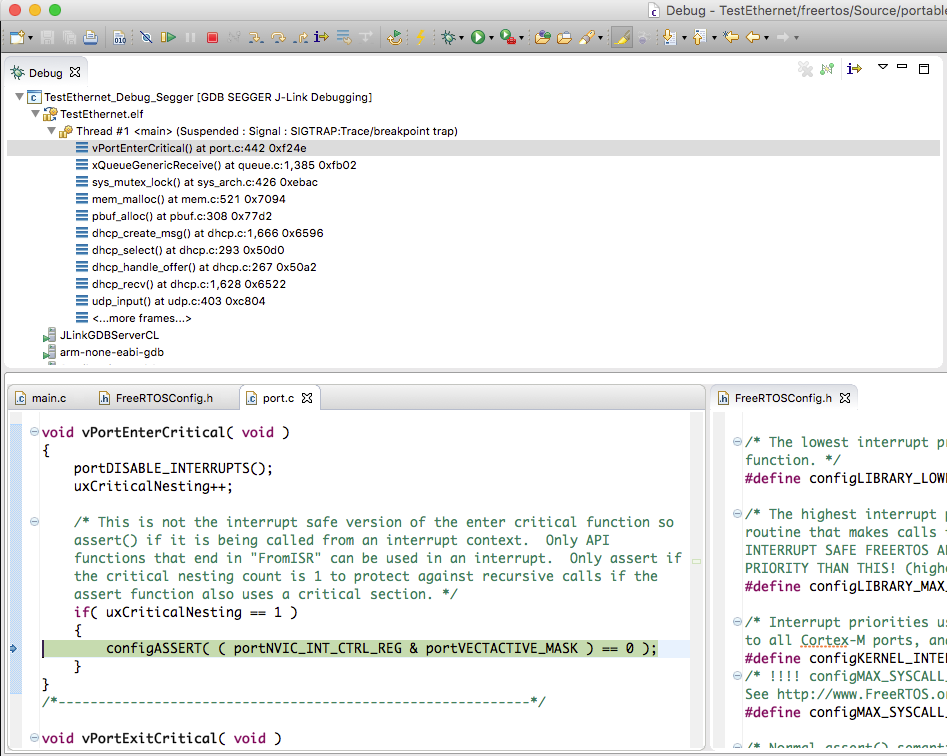
Task: Click the Last Edit Location icon
Action: coord(731,37)
